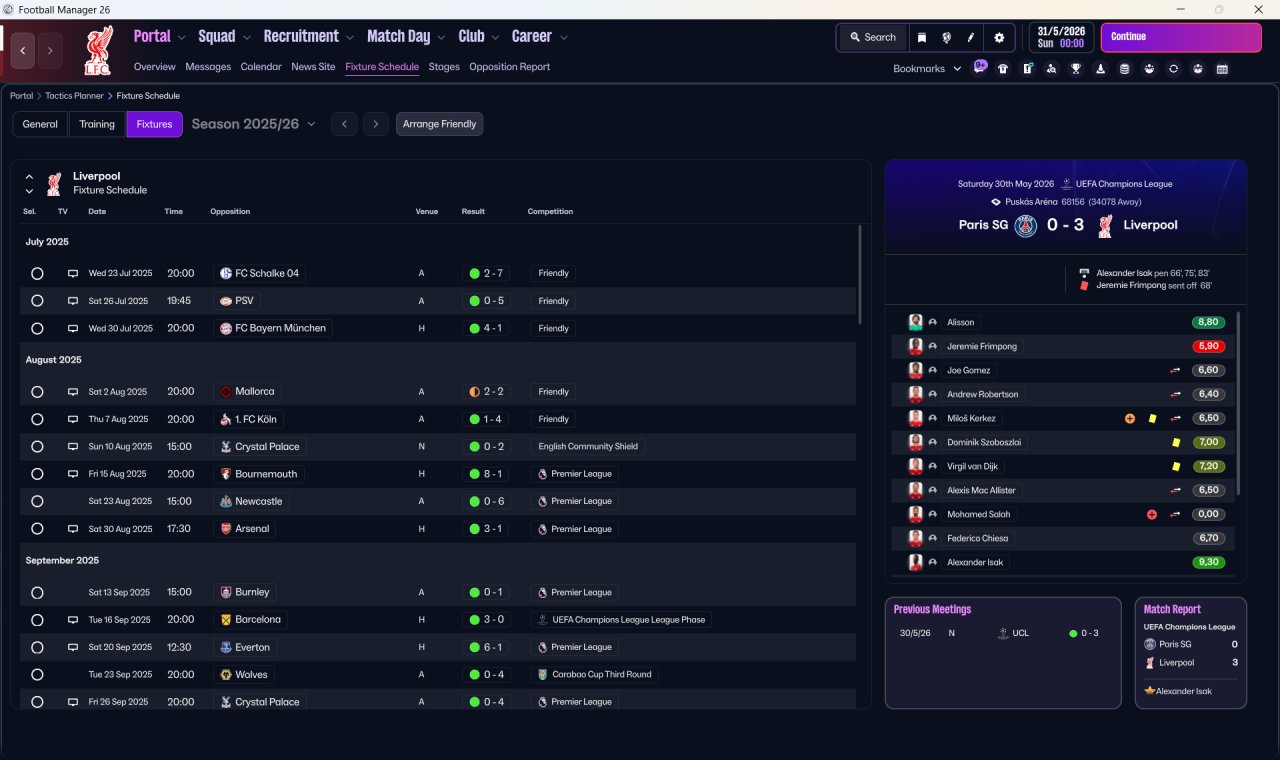1280x760 pixels.
Task: Click the 31/5/2026 date button
Action: click(x=1061, y=37)
